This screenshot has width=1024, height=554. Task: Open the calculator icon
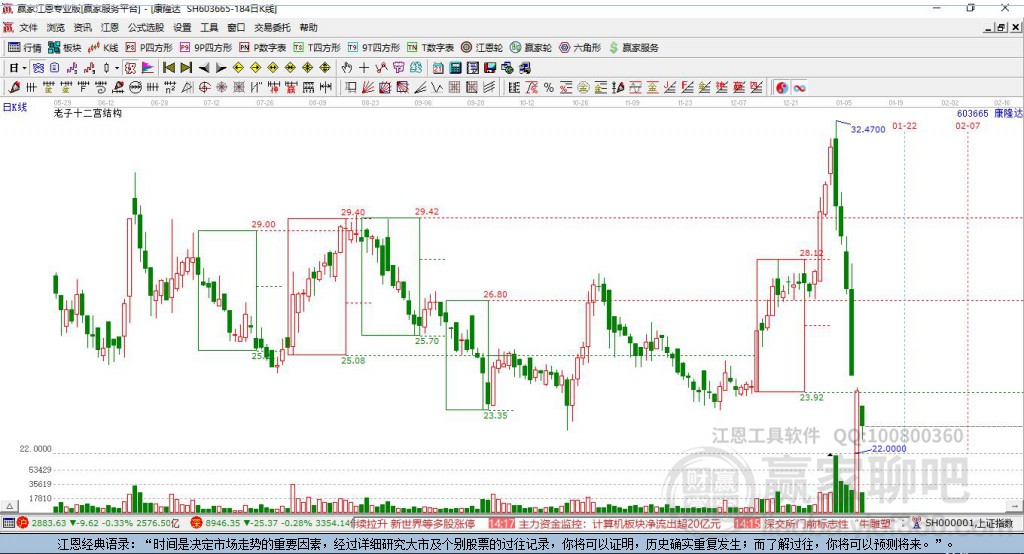point(455,68)
